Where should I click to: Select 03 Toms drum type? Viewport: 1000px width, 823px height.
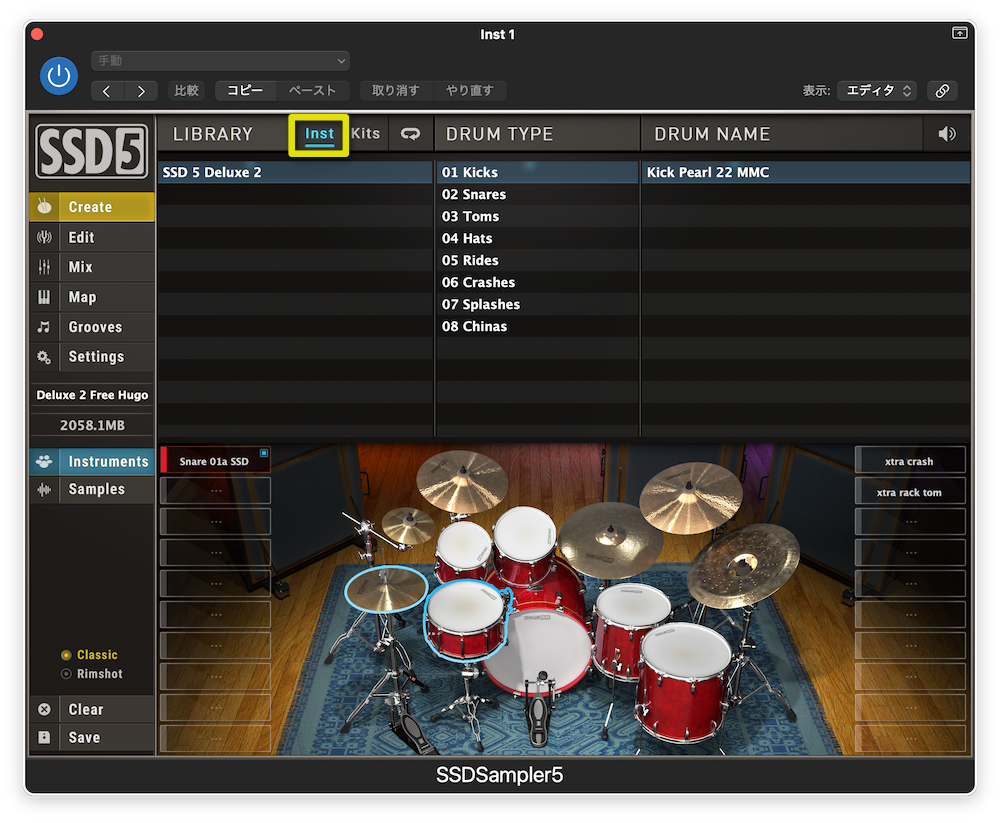[x=536, y=216]
